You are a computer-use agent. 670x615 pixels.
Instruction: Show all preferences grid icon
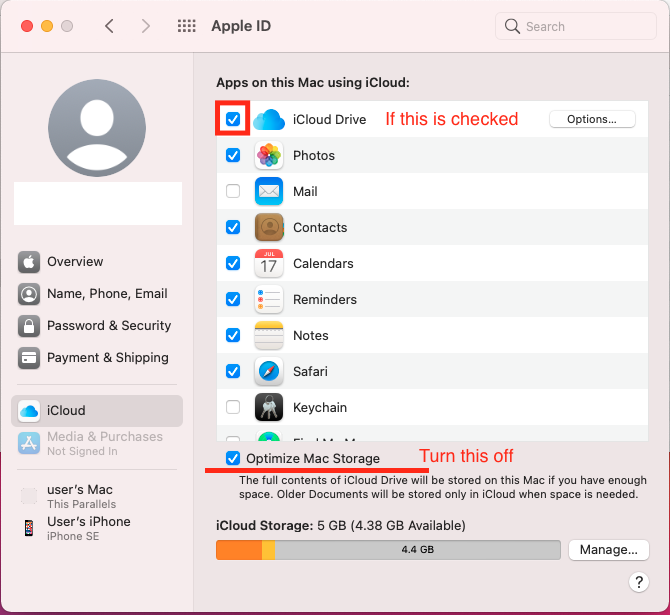click(187, 26)
